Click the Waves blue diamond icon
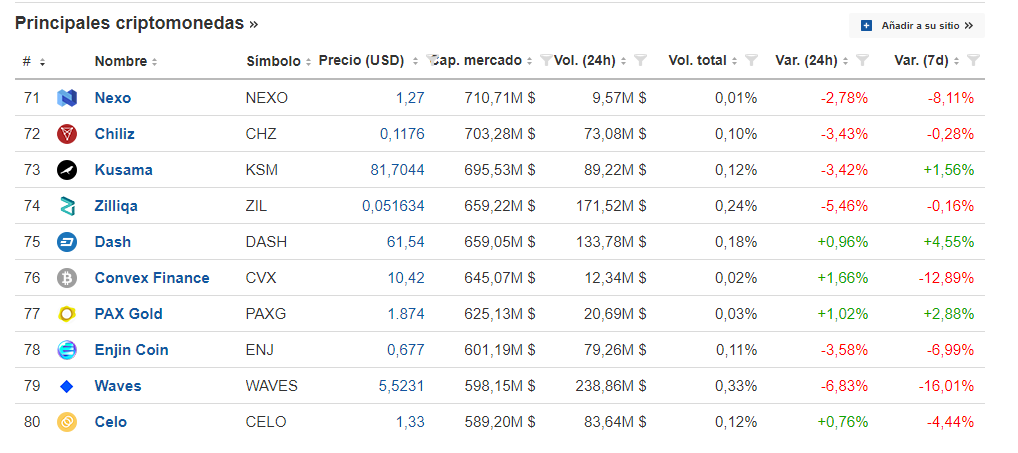 (67, 386)
